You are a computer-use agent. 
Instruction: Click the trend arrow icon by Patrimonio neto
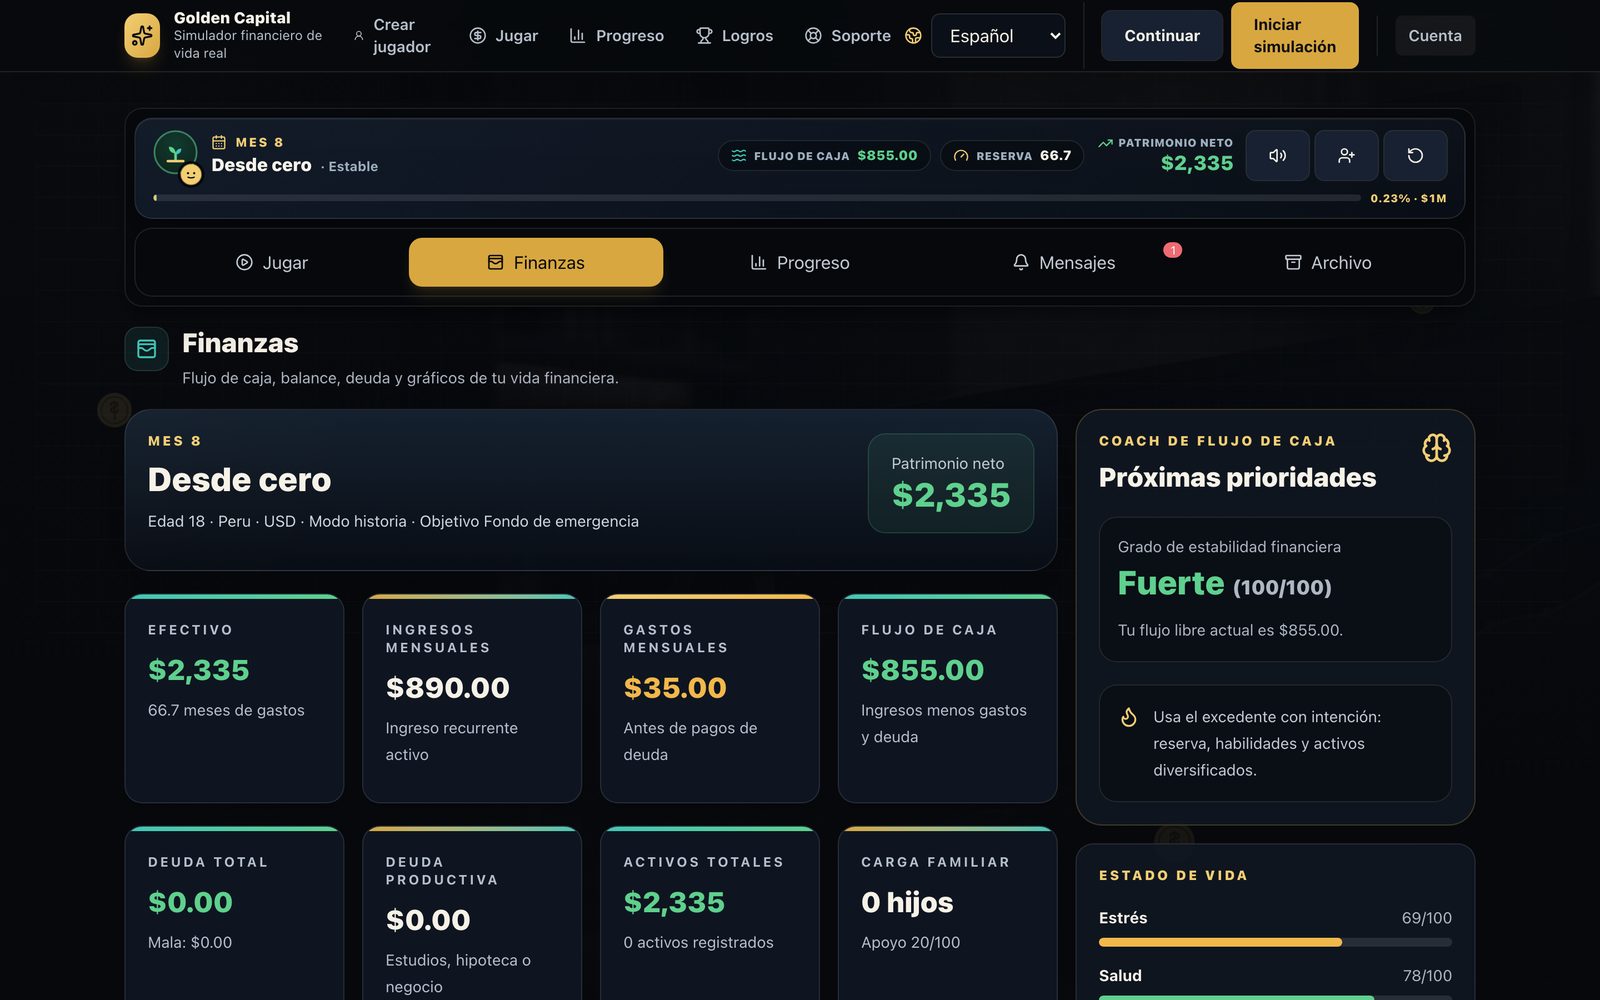(x=1105, y=143)
